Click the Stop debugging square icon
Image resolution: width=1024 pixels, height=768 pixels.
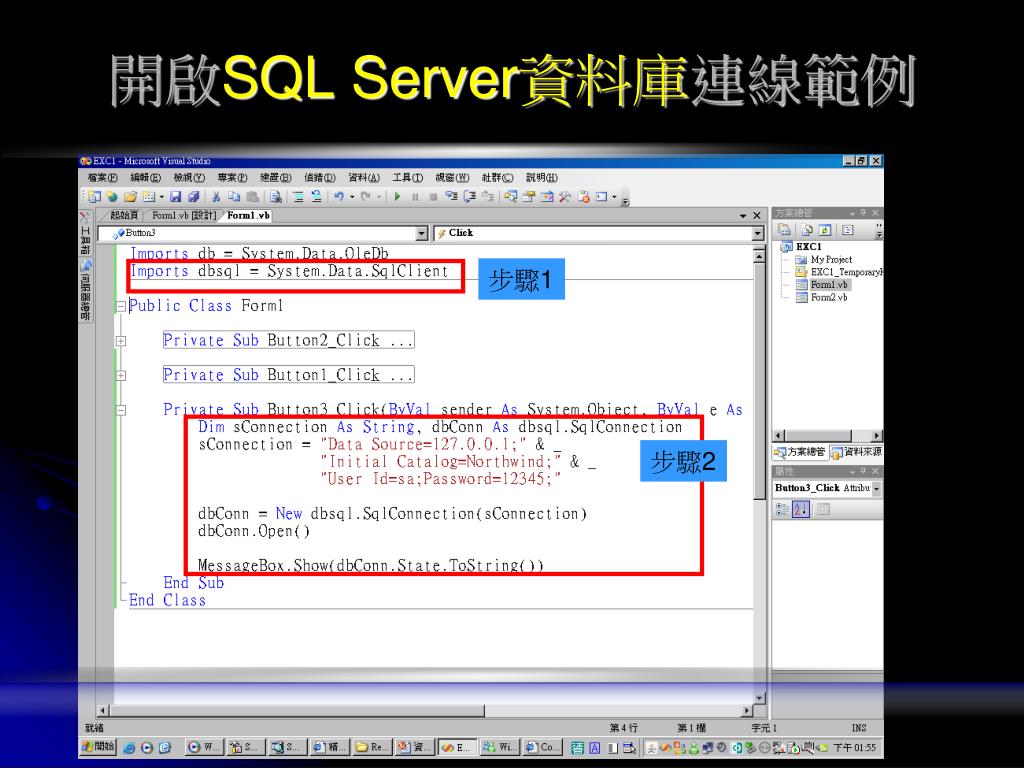(433, 197)
